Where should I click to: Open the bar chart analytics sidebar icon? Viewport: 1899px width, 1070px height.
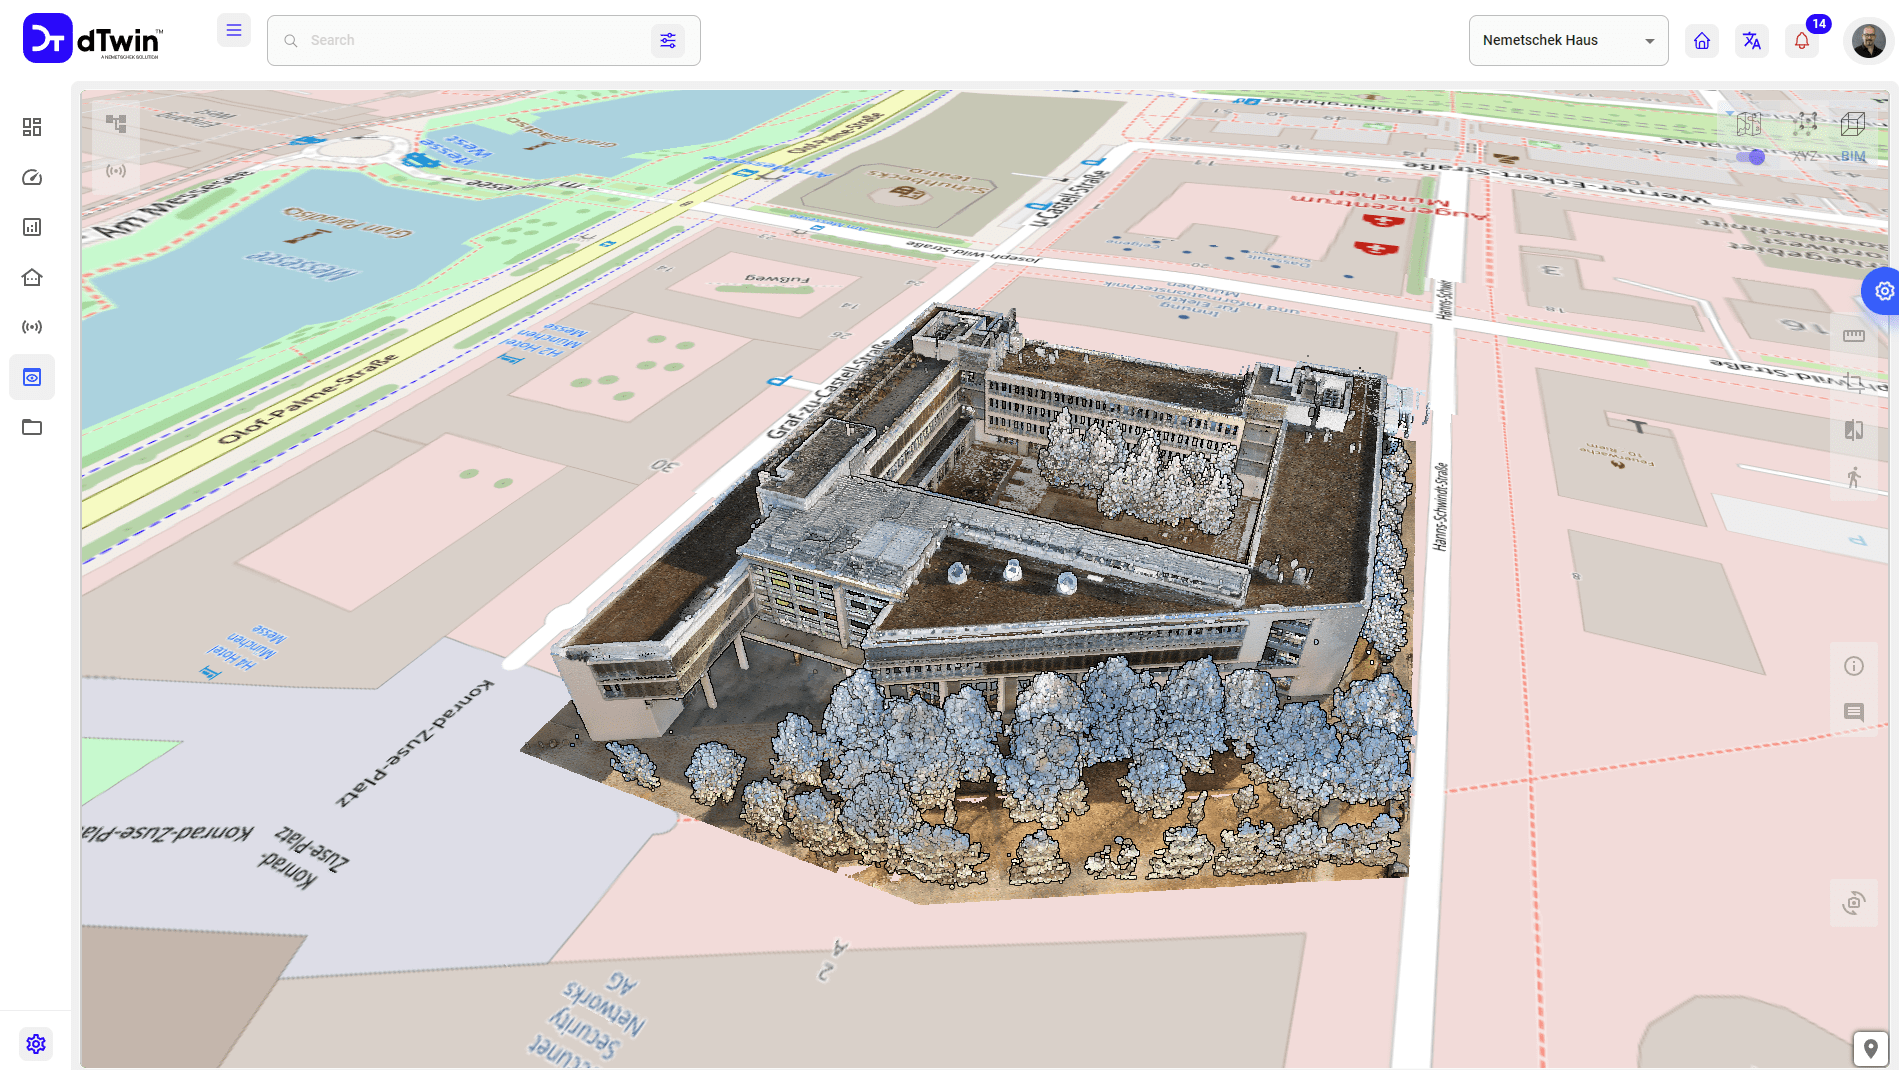click(x=32, y=227)
